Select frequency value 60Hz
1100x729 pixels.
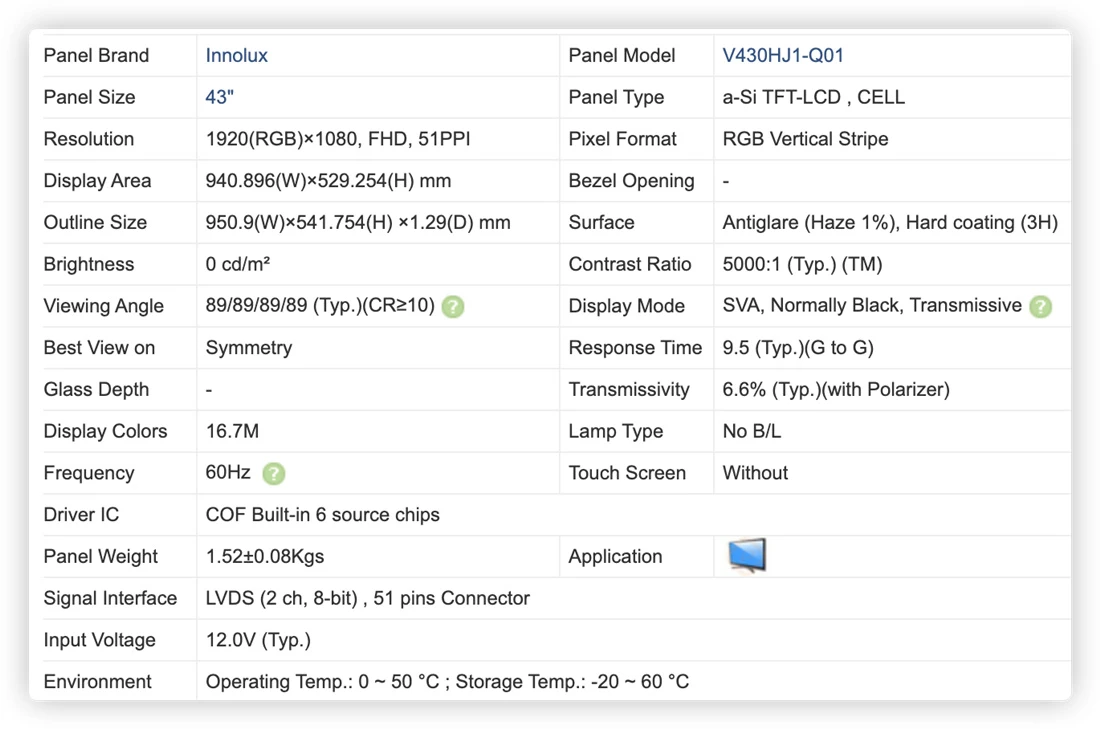[x=228, y=472]
